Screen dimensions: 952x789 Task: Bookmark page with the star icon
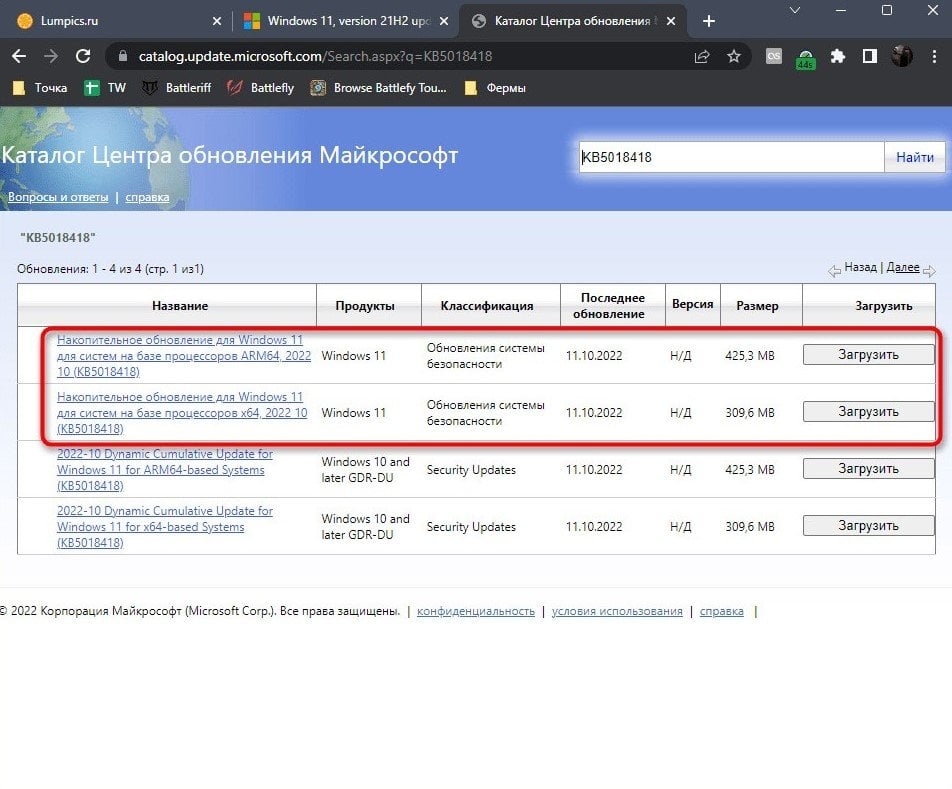734,56
